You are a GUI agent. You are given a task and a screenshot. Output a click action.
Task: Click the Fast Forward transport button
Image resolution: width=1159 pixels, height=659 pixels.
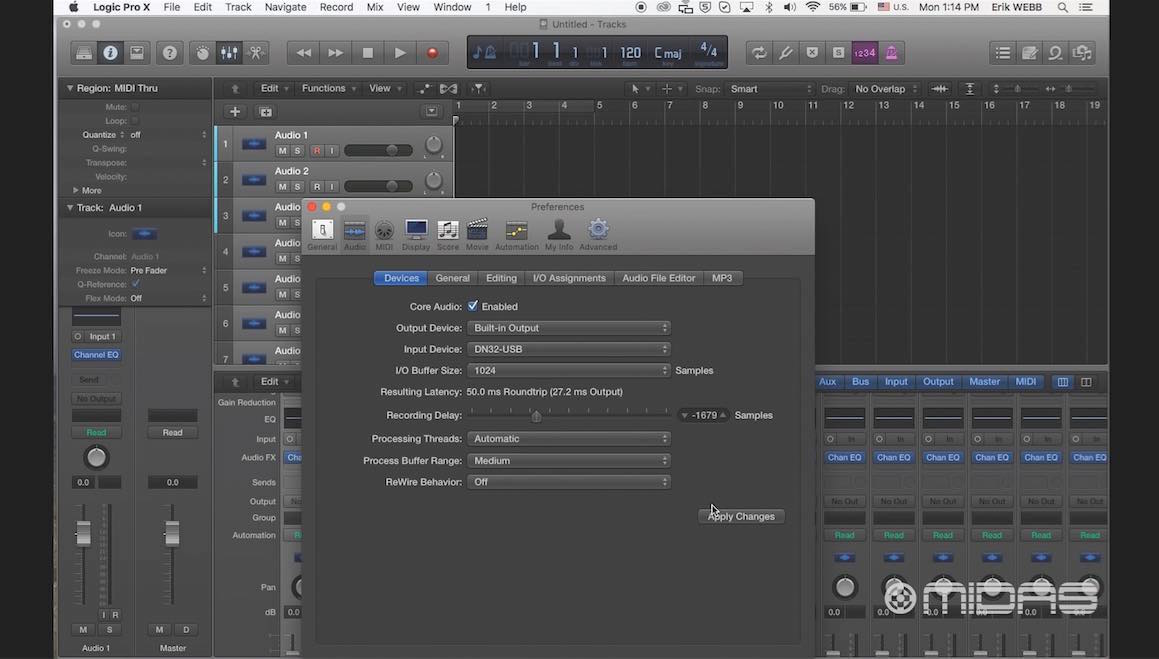tap(336, 52)
